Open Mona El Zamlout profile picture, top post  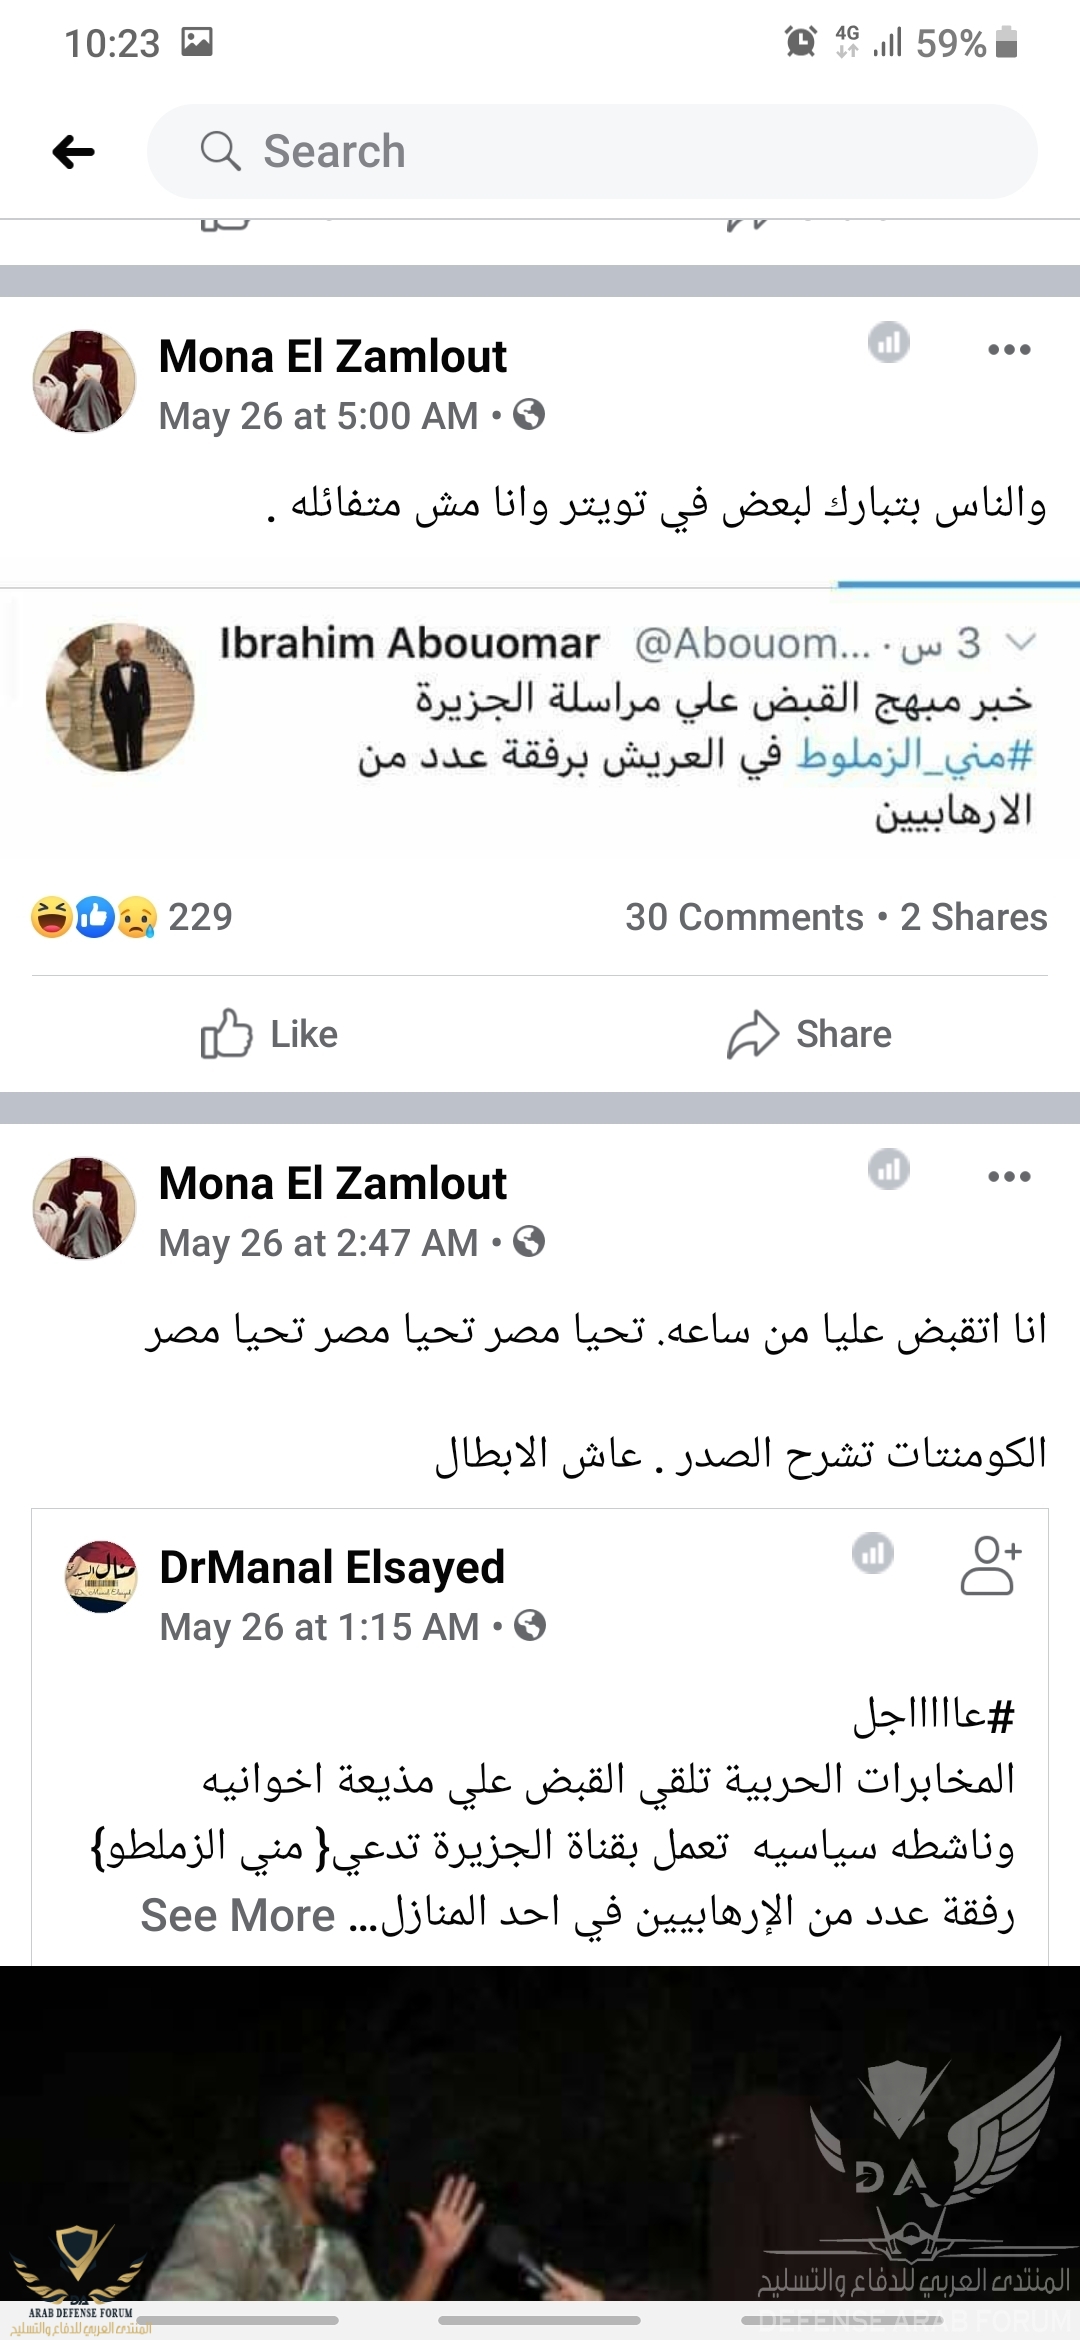point(85,382)
